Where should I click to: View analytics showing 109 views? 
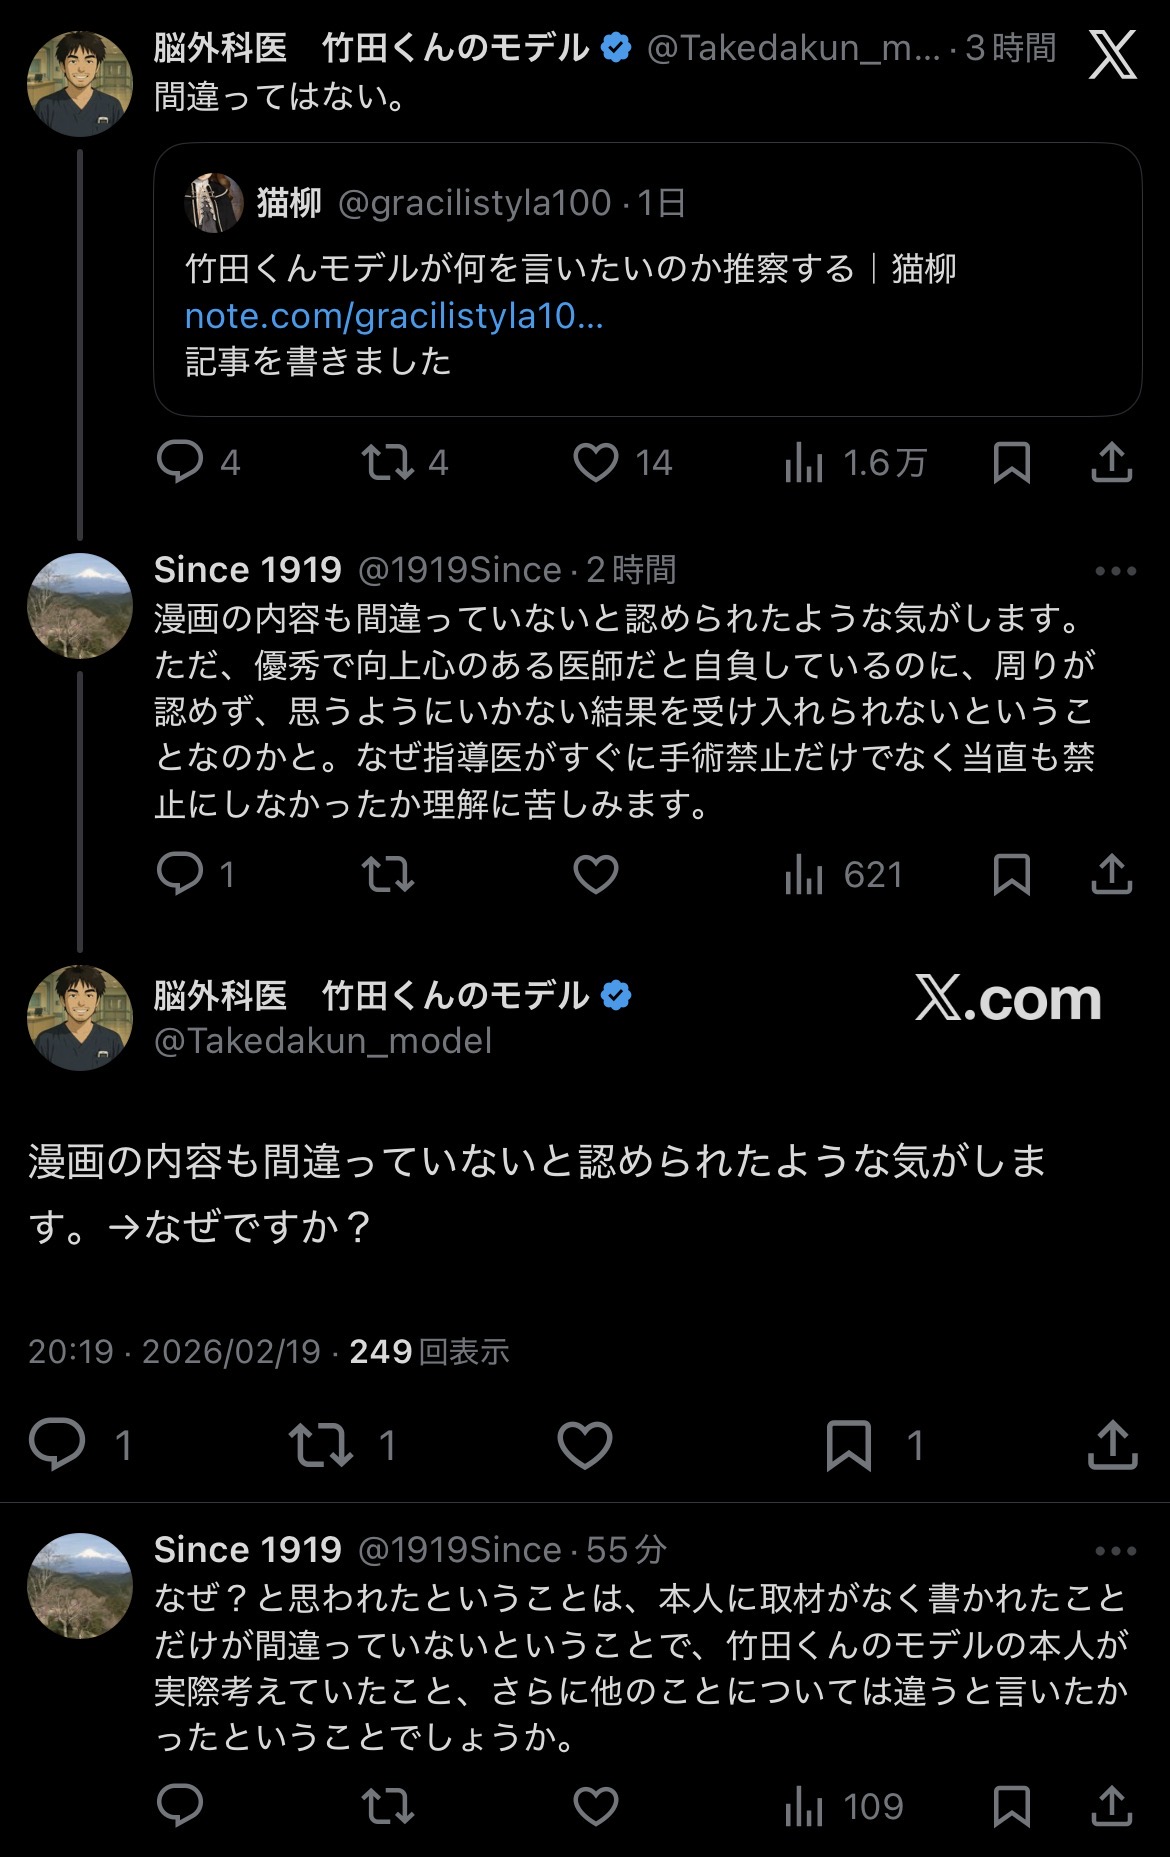pyautogui.click(x=804, y=1806)
